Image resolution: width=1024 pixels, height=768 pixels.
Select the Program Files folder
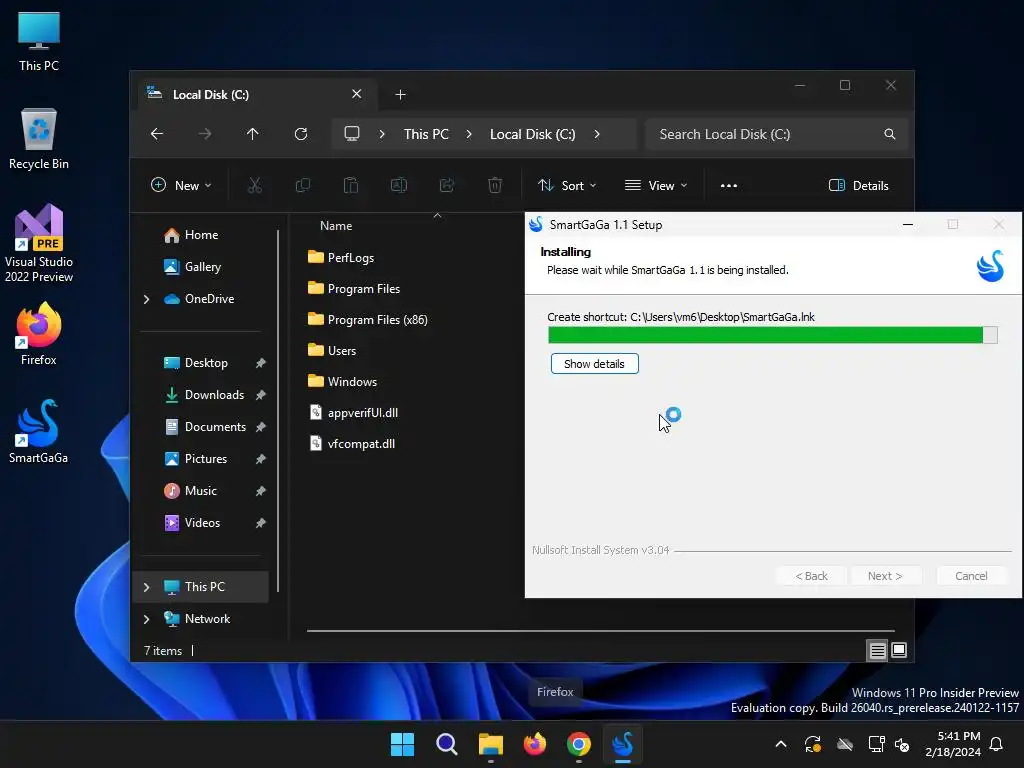(353, 289)
